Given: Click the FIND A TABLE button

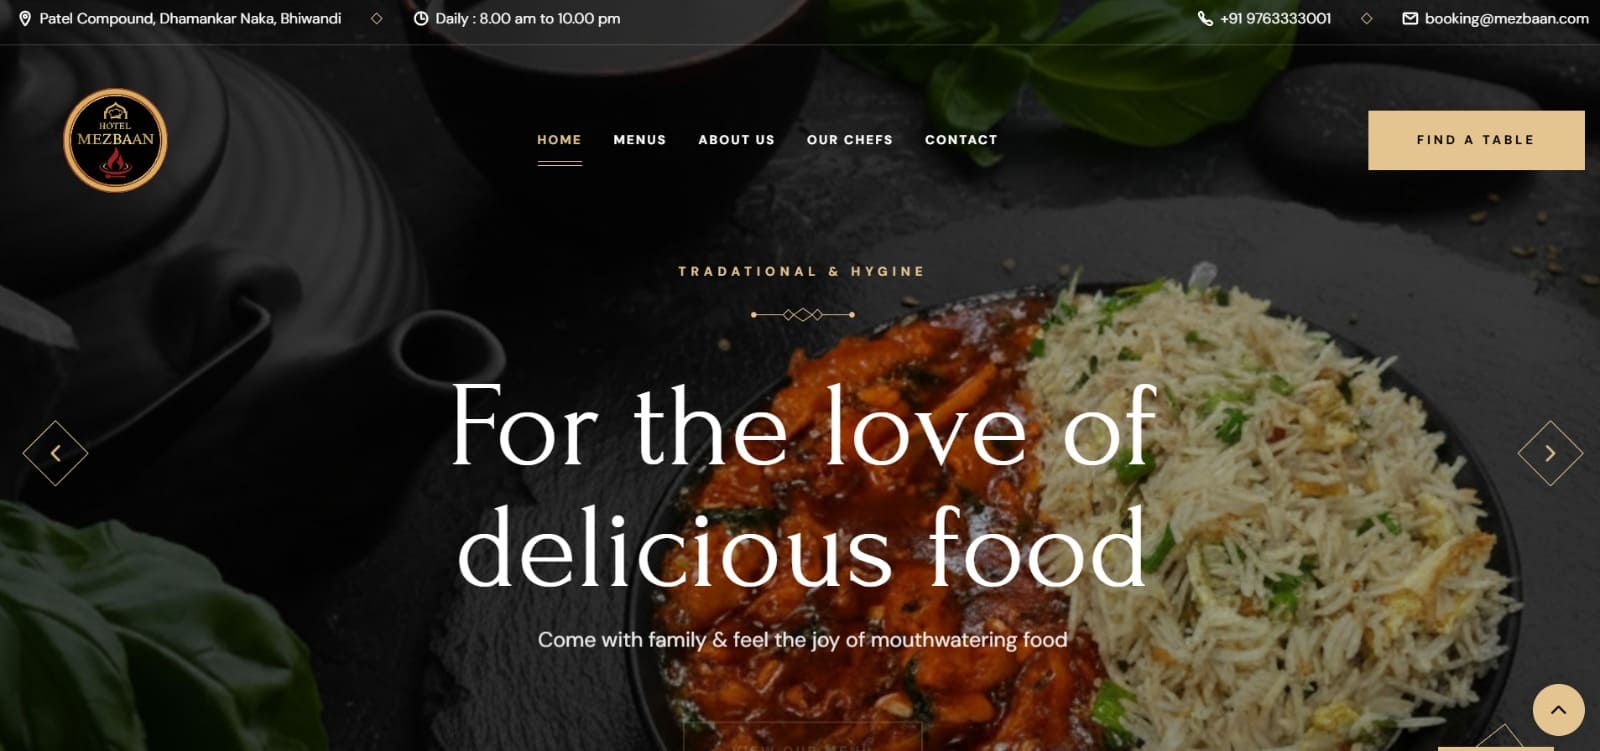Looking at the screenshot, I should click(1476, 140).
